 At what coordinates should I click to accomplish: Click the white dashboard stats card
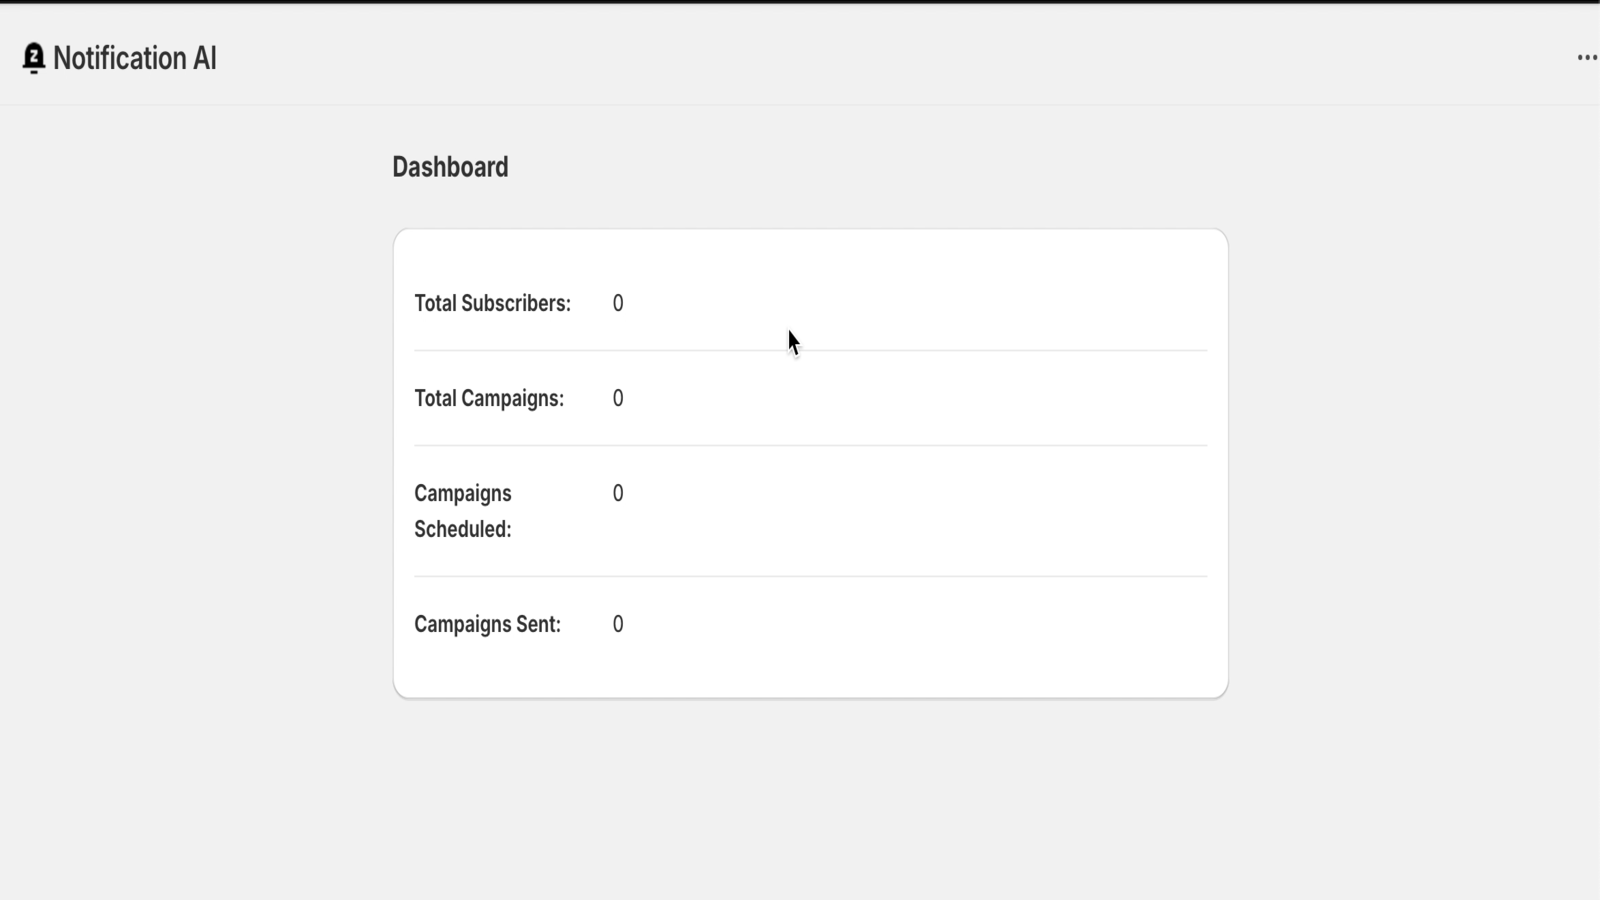810,460
